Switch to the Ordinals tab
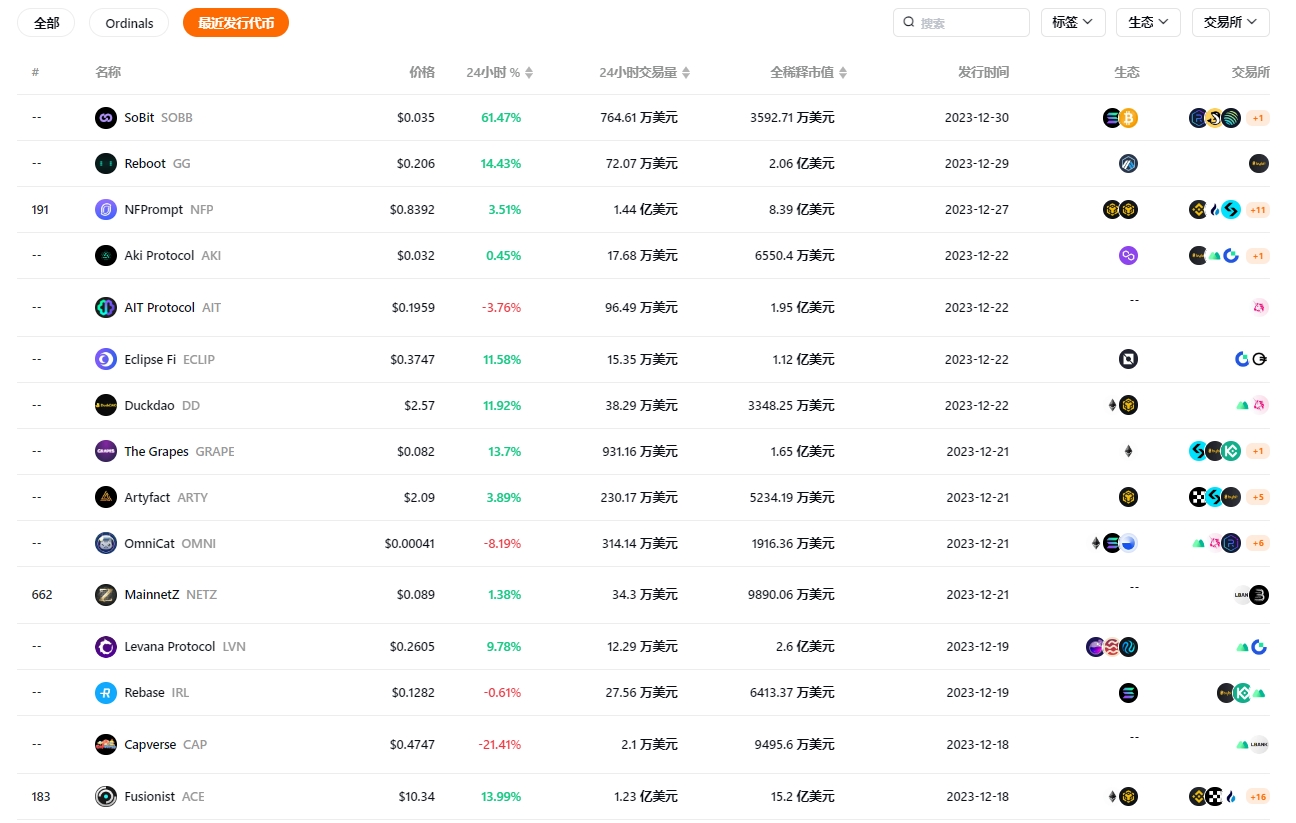The height and width of the screenshot is (823, 1296). tap(129, 23)
